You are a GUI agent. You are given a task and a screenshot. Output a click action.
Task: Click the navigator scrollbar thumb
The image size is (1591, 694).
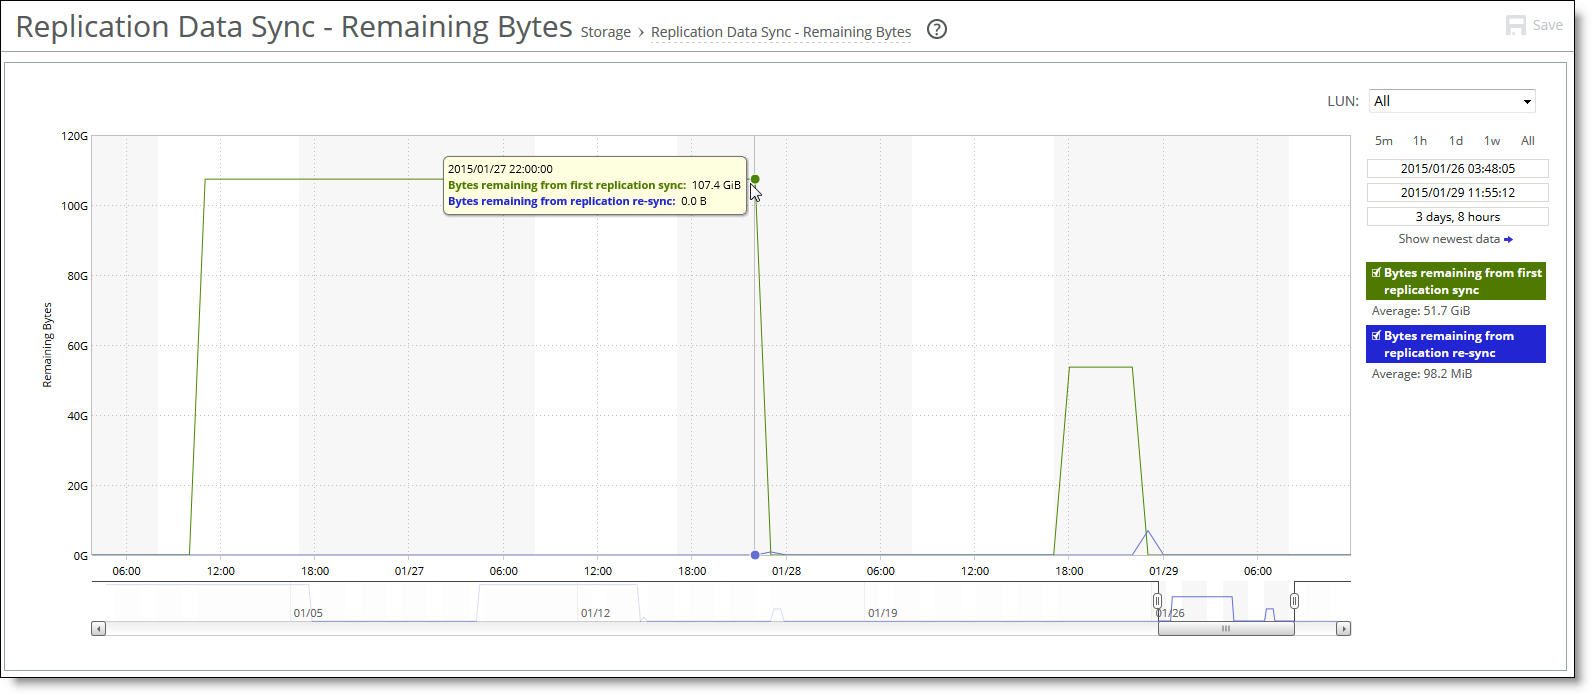click(1226, 629)
